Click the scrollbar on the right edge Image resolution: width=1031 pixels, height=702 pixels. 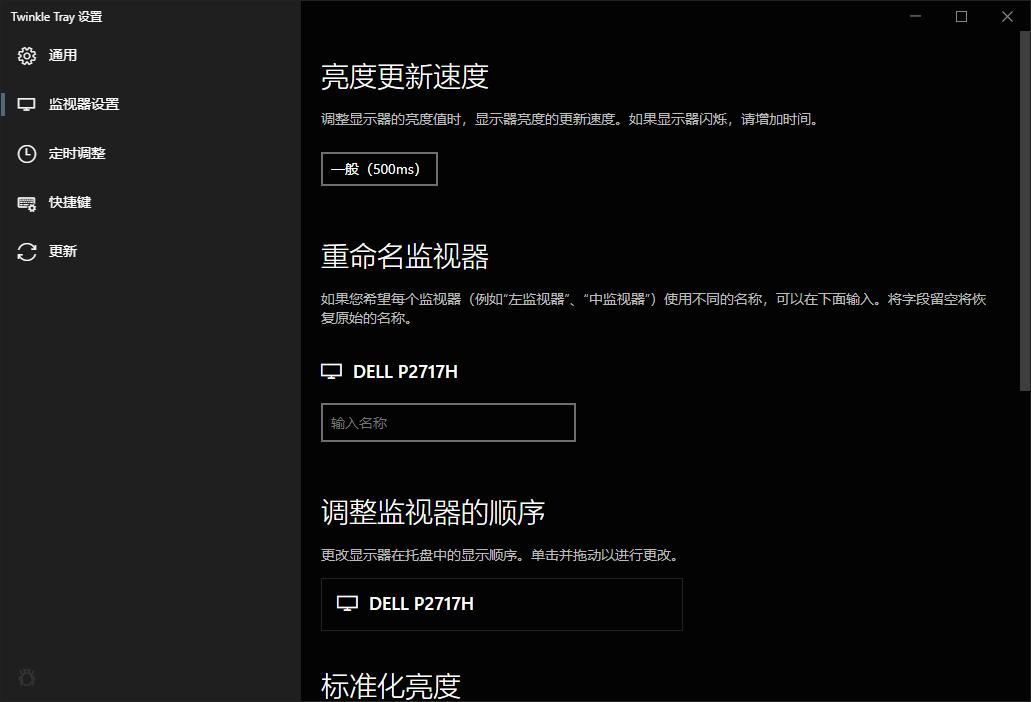click(x=1026, y=200)
